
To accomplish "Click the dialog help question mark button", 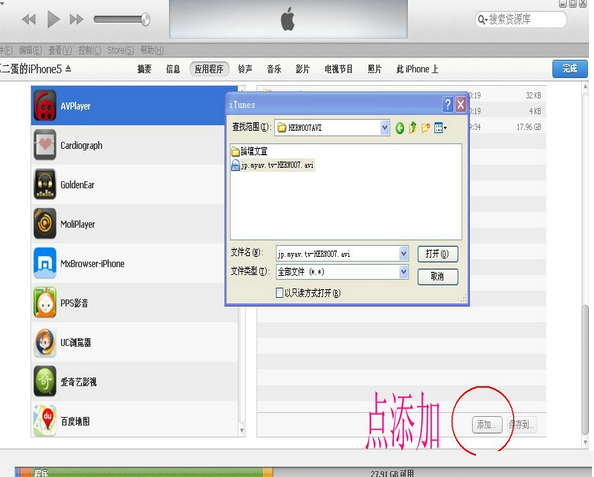I will pyautogui.click(x=447, y=104).
